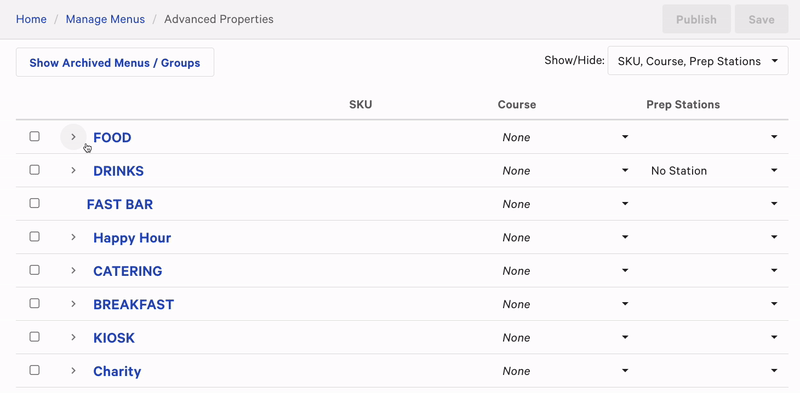Go to Home breadcrumb link

(x=31, y=19)
